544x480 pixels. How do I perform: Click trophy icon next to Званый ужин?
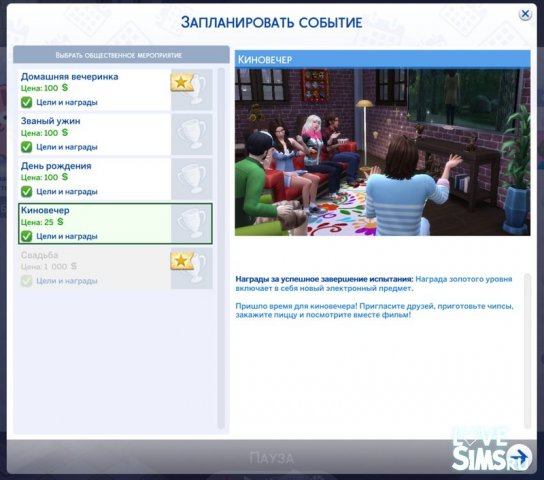[192, 134]
